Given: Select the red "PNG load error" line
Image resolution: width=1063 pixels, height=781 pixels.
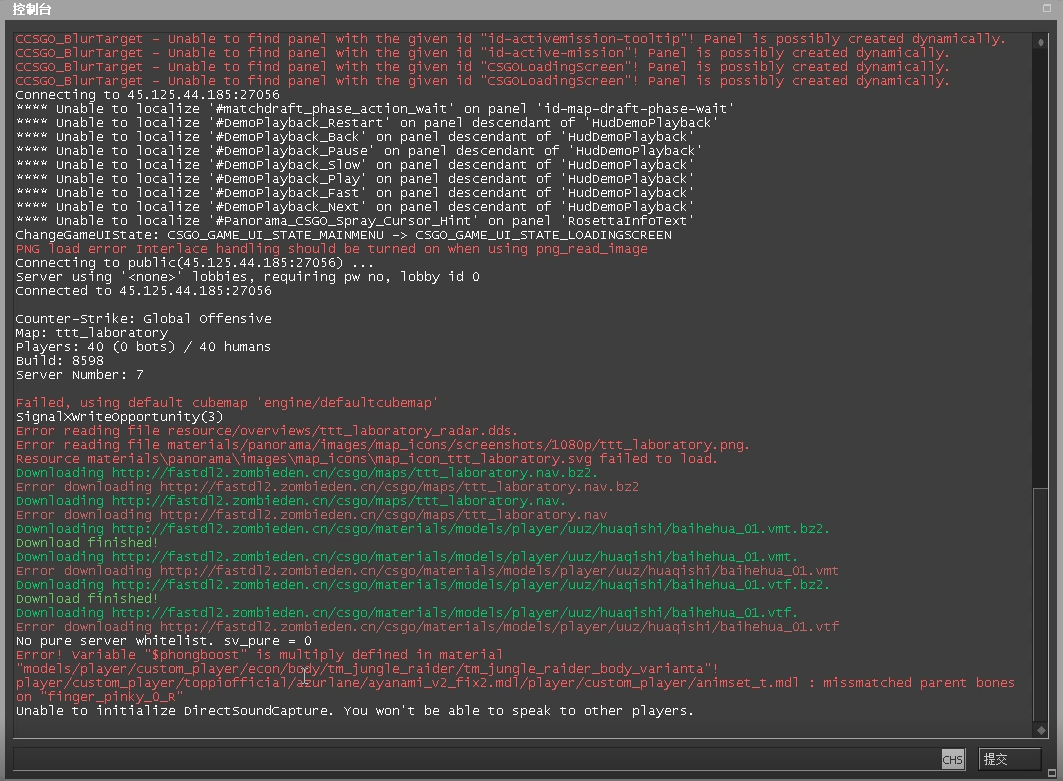Looking at the screenshot, I should click(x=332, y=249).
